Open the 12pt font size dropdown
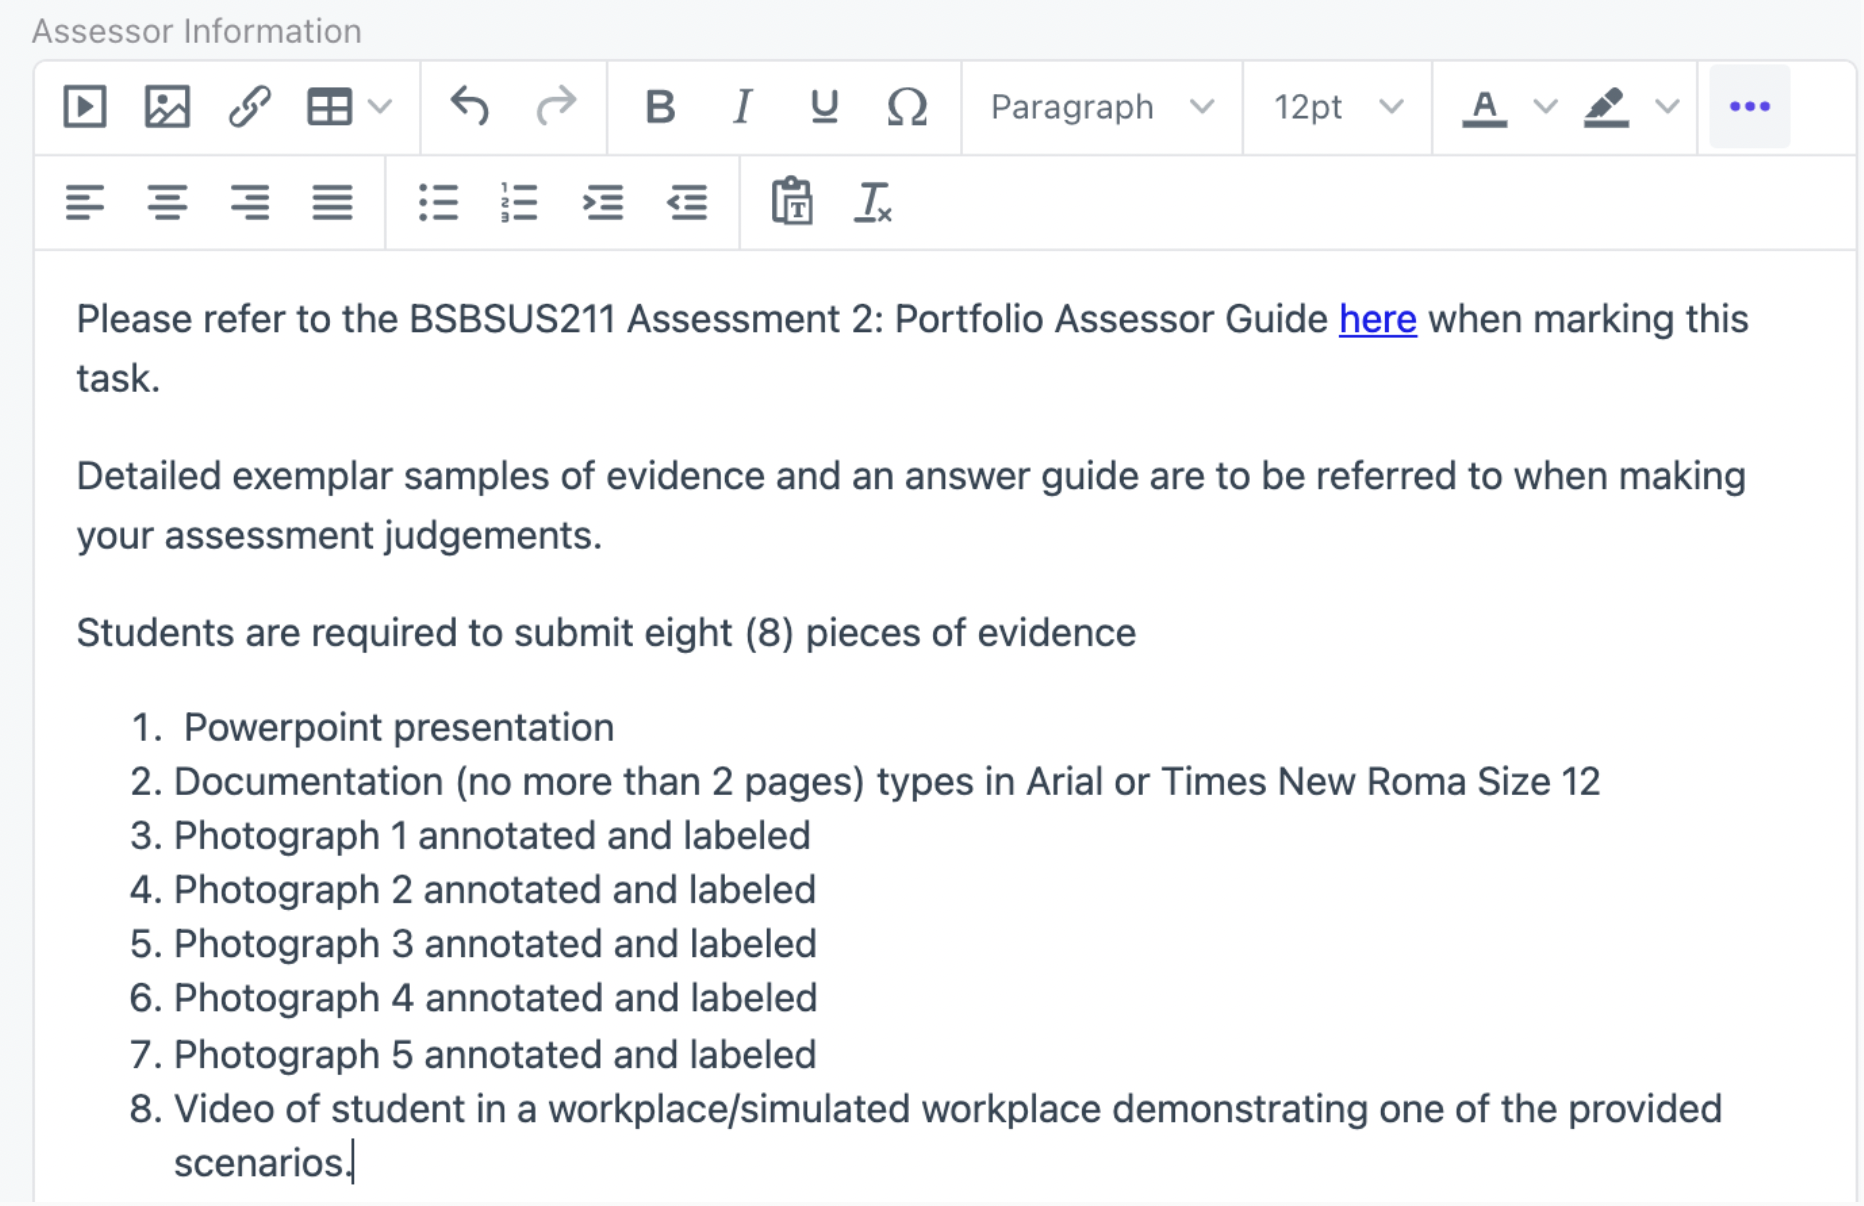 1338,107
